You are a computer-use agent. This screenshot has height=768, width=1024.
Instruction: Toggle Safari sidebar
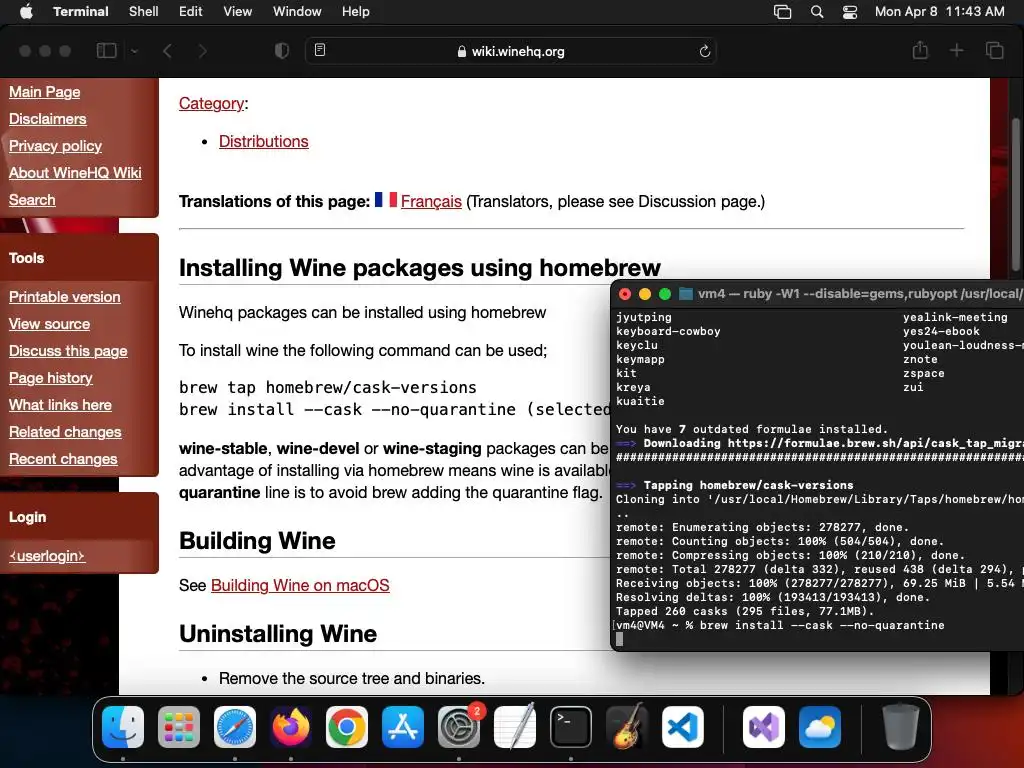(x=106, y=51)
